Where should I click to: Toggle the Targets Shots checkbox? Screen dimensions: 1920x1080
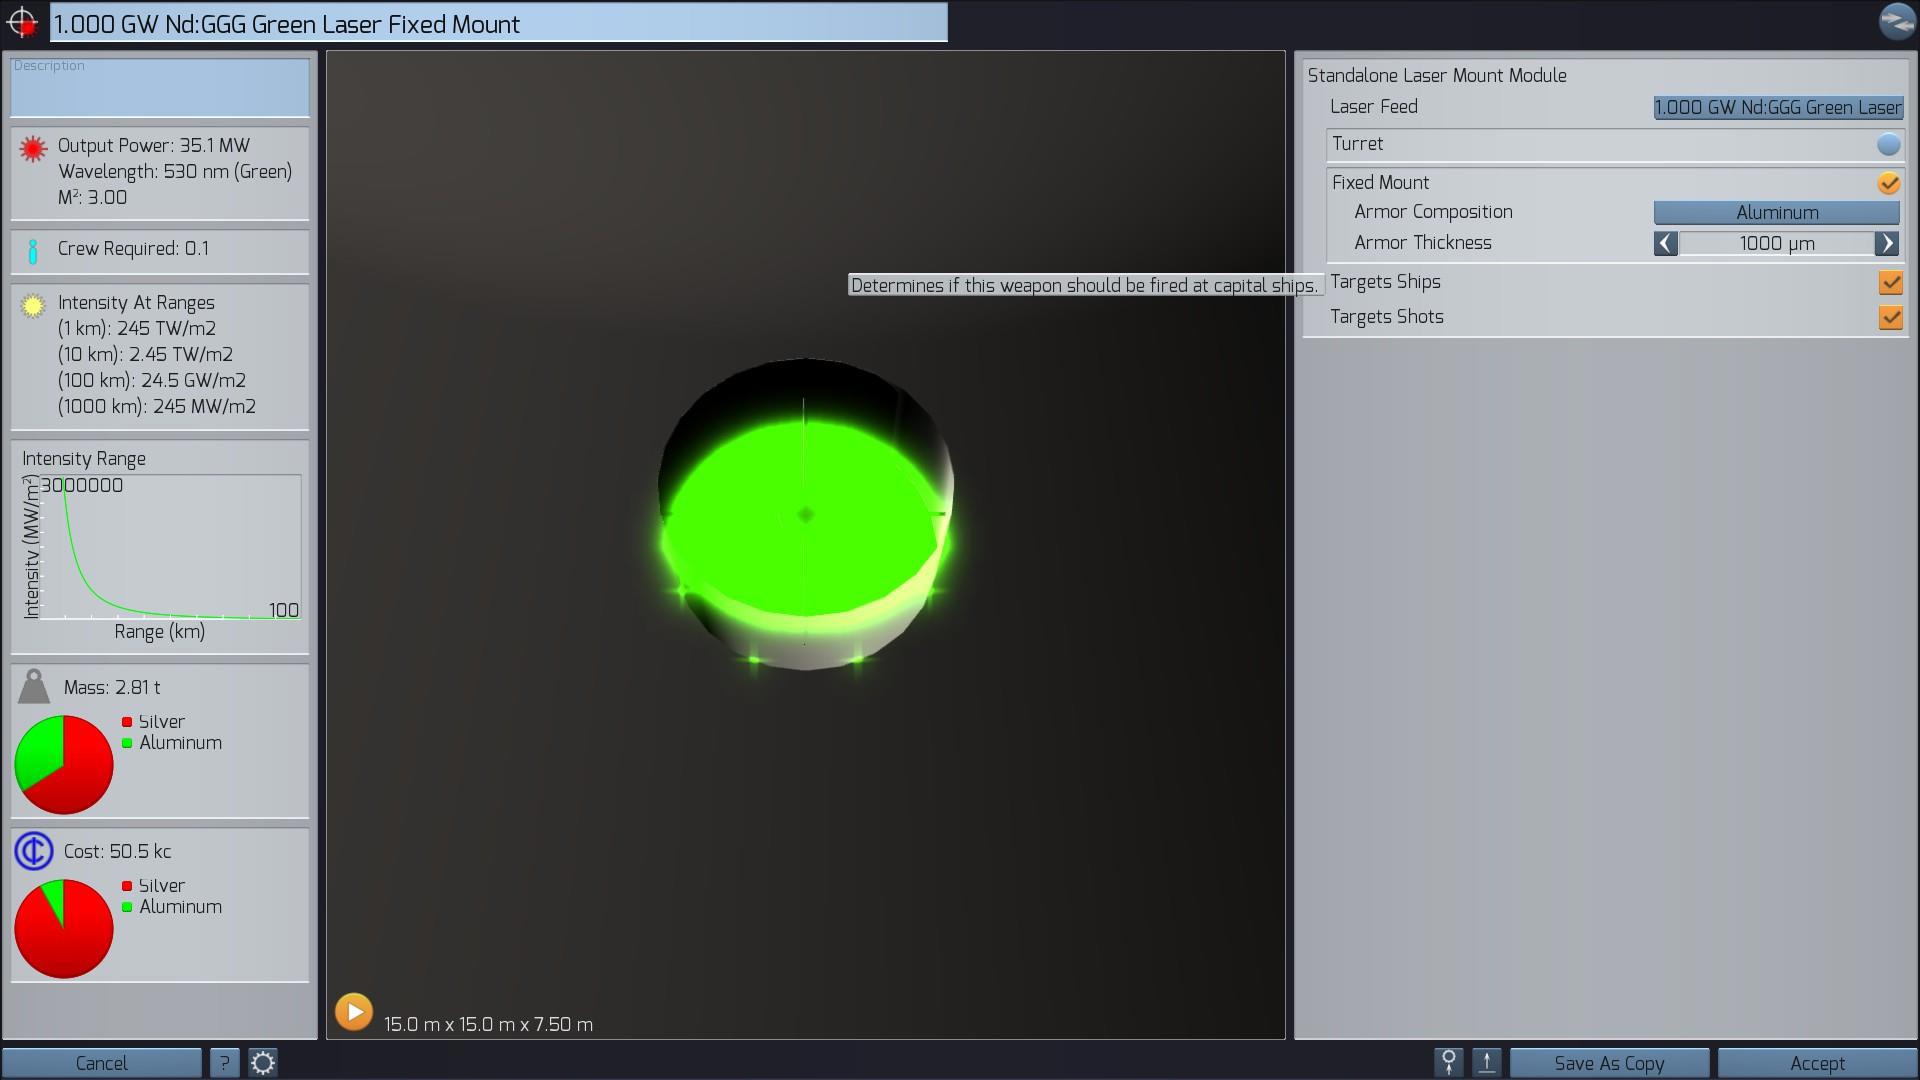(x=1890, y=317)
